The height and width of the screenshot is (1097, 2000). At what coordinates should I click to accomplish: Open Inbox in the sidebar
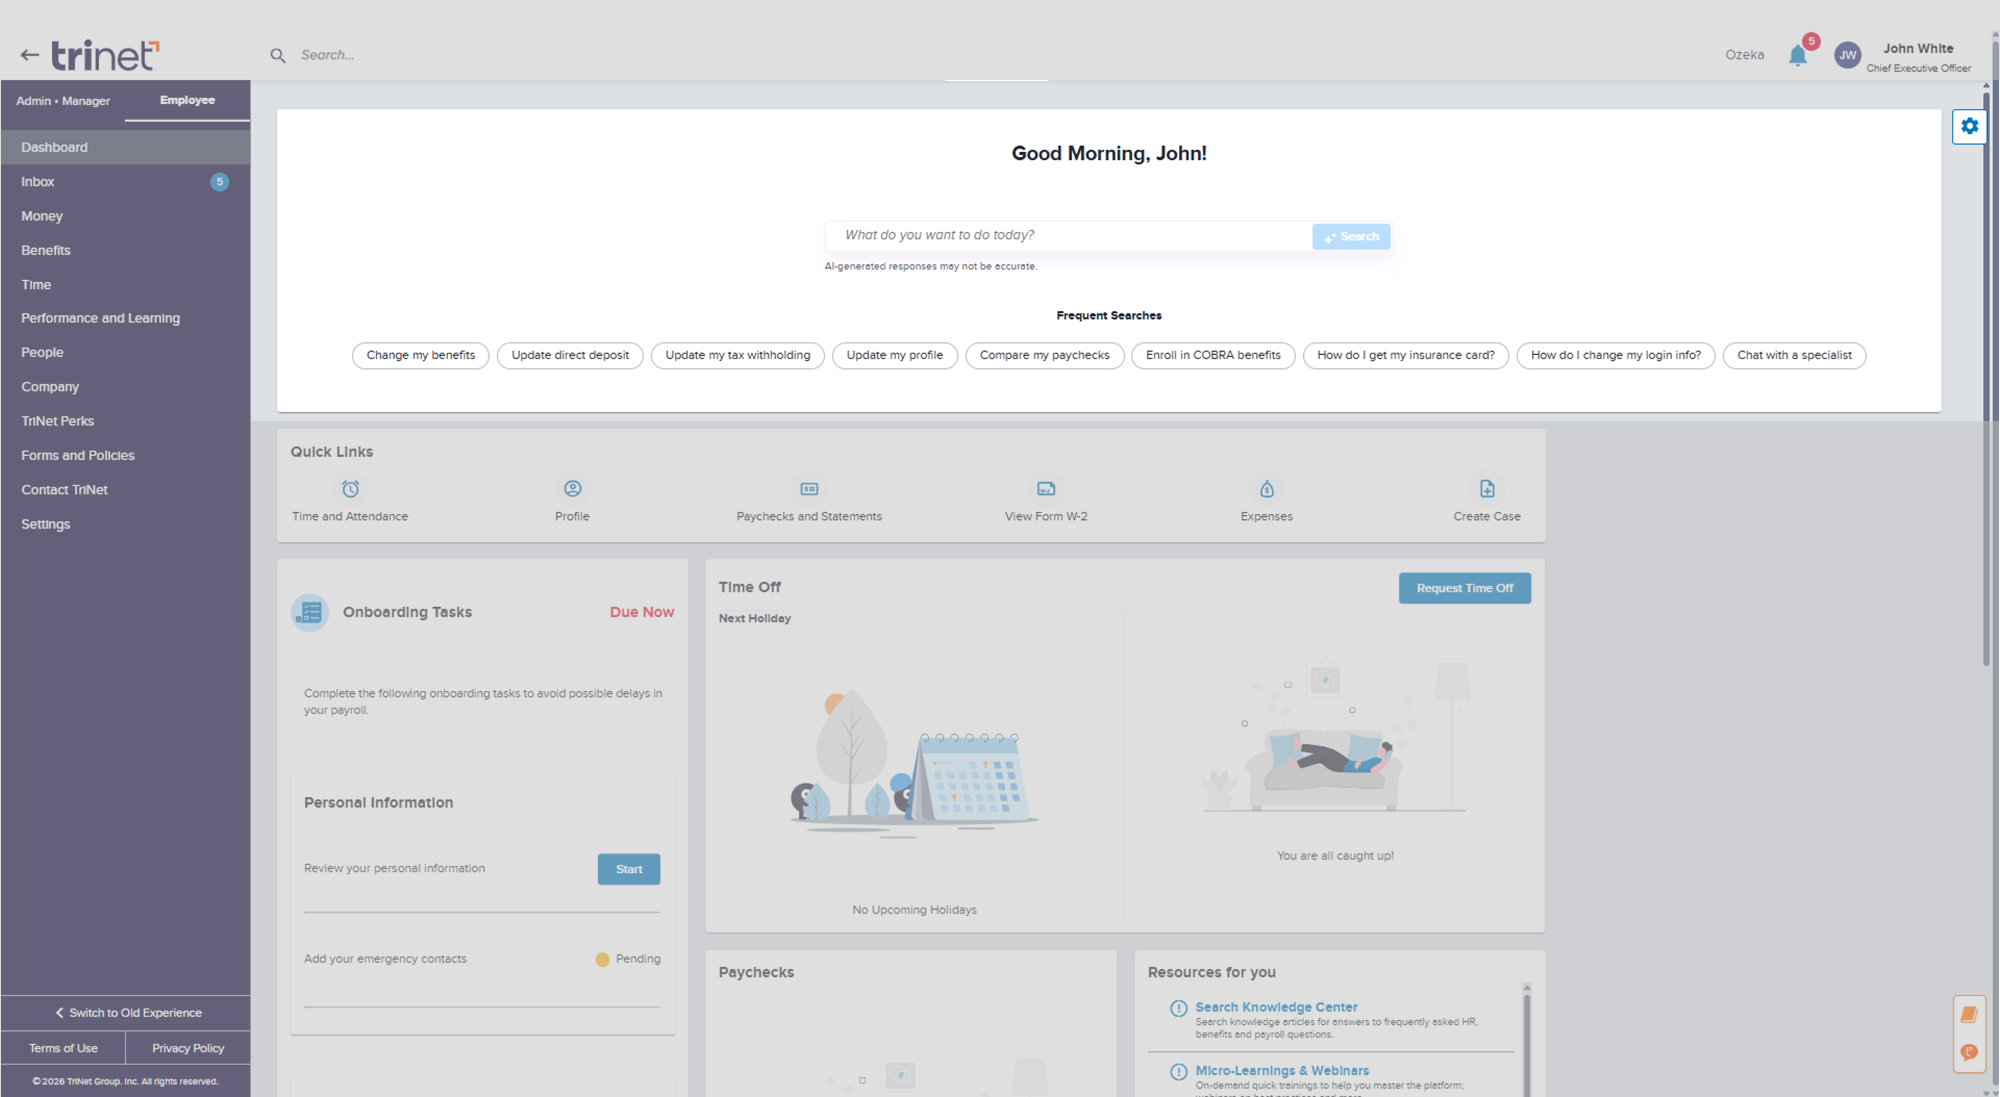point(38,182)
